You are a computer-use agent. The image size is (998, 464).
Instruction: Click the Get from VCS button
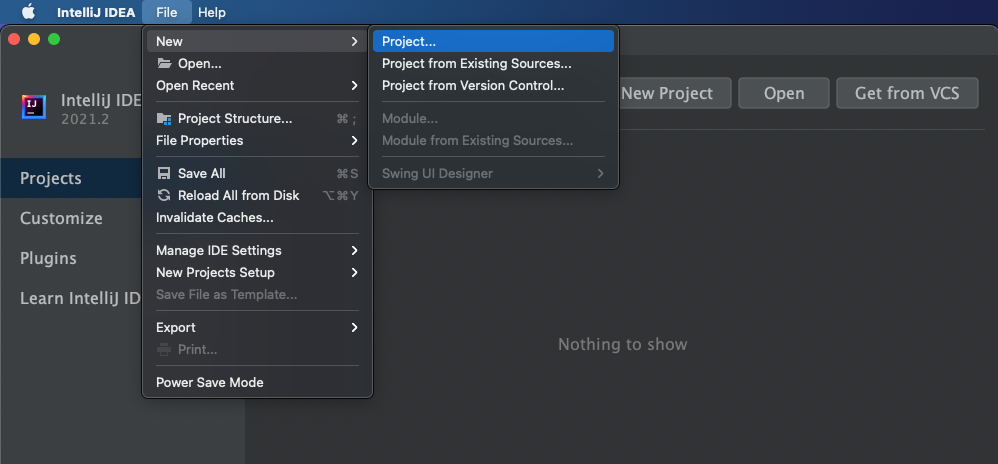click(907, 94)
